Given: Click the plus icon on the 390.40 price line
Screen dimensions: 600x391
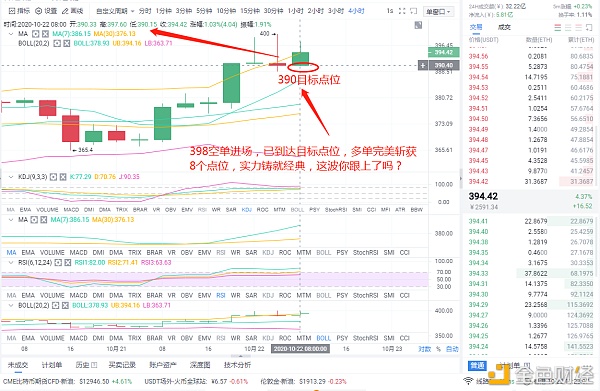Looking at the screenshot, I should point(423,65).
